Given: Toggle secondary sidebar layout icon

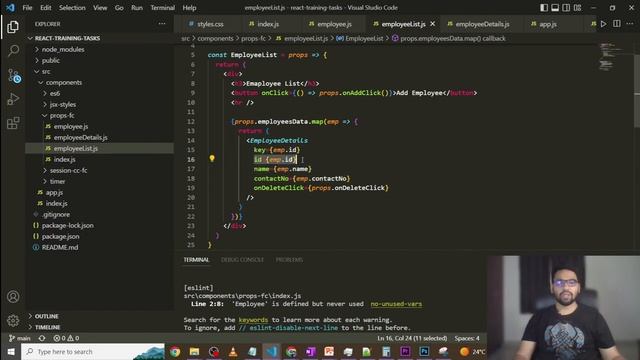Looking at the screenshot, I should point(566,8).
